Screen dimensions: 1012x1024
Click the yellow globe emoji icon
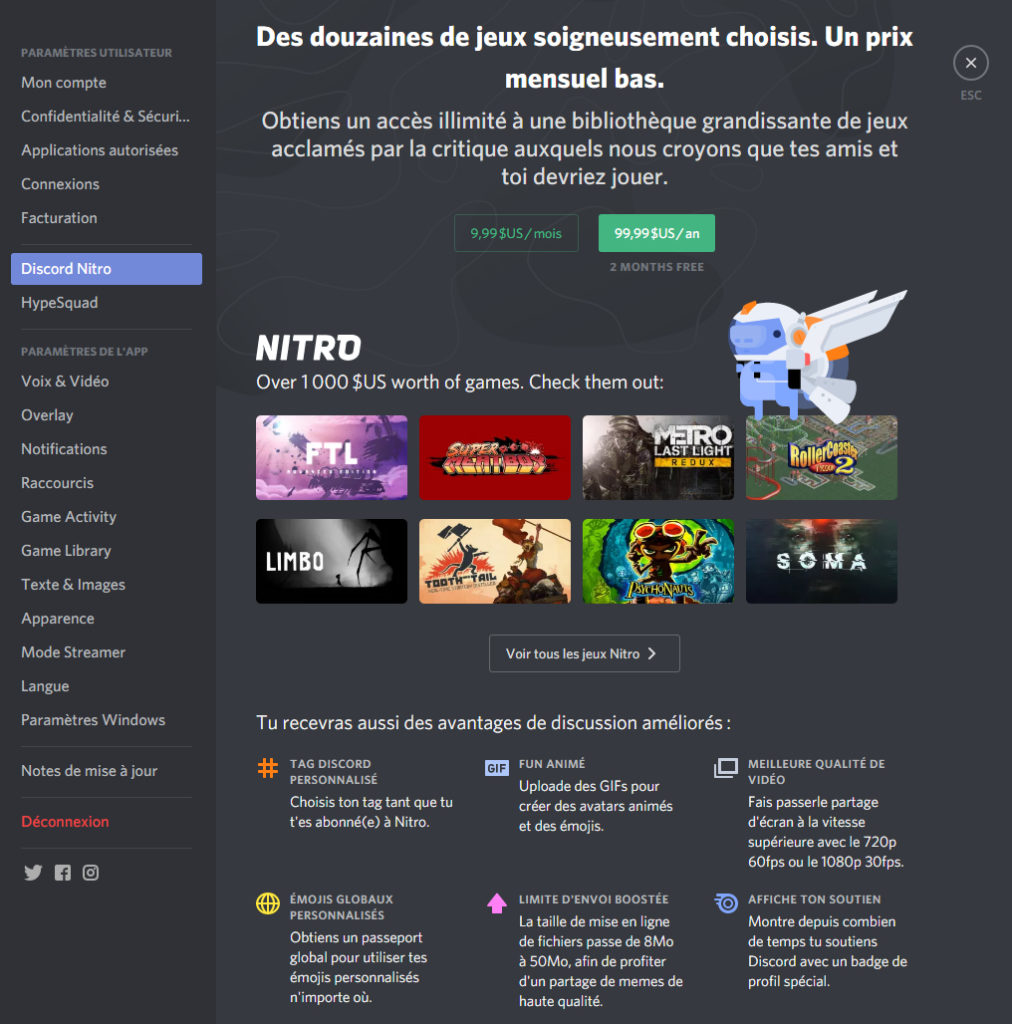(268, 903)
